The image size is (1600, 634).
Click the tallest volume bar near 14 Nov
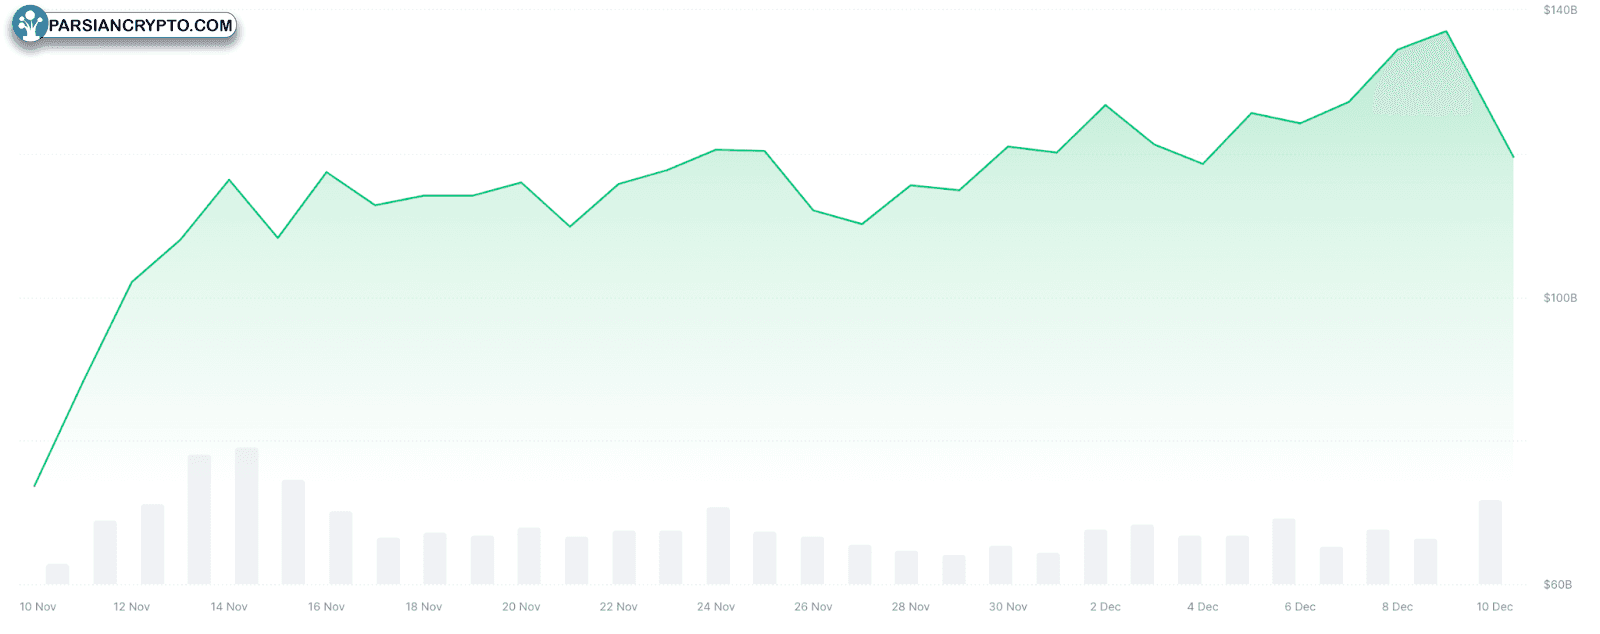[x=246, y=516]
